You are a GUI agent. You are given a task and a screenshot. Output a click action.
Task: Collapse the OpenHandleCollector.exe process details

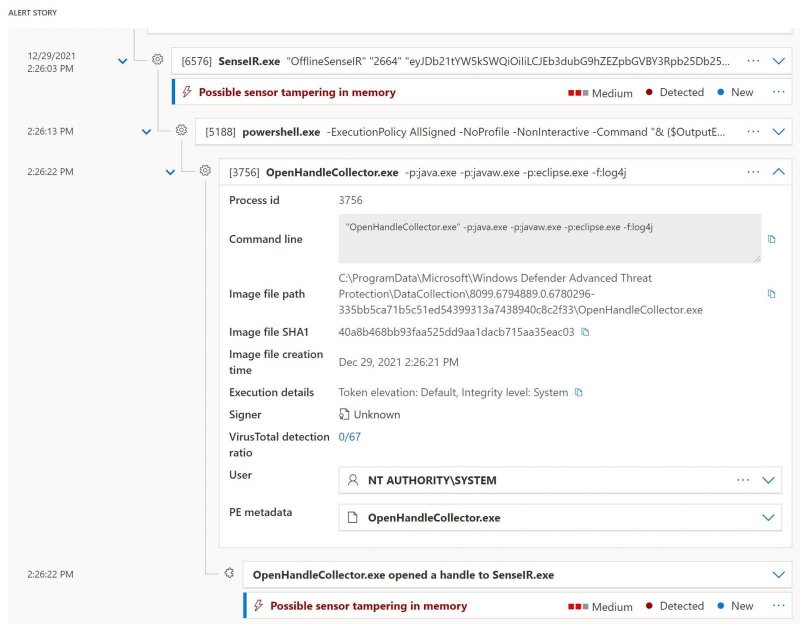tap(779, 171)
